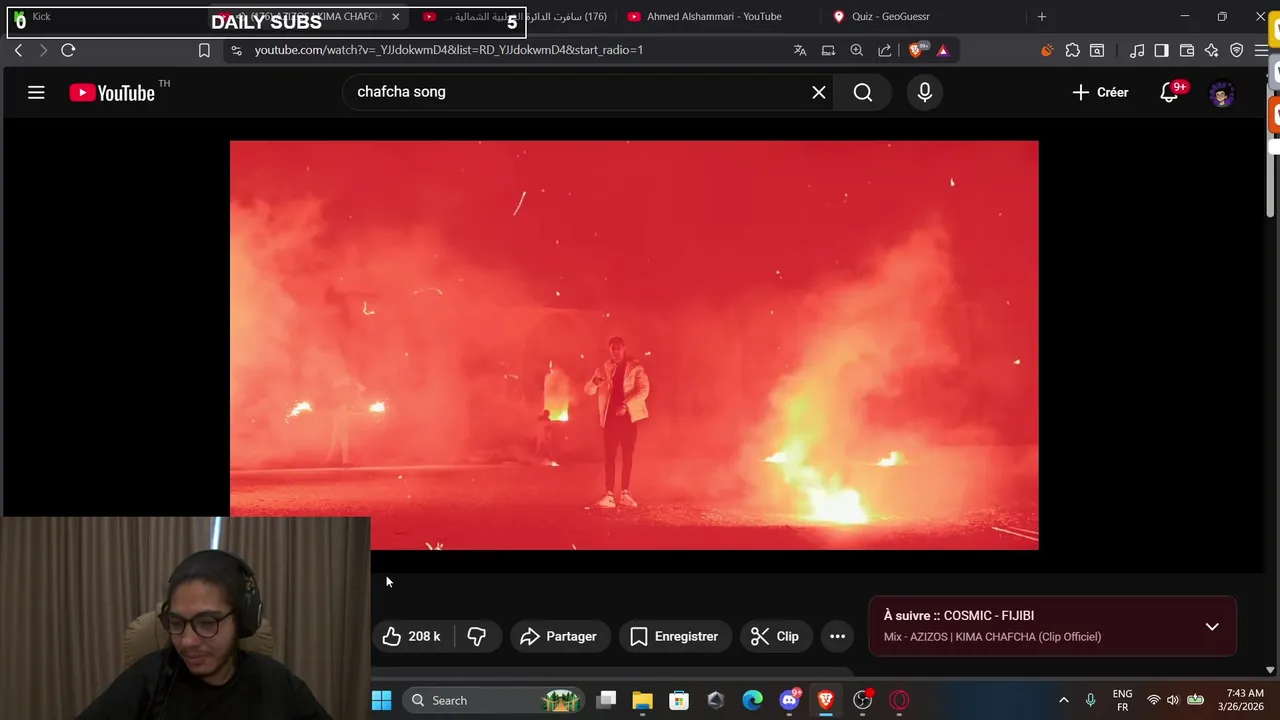Switch the ENG FR input language
The height and width of the screenshot is (720, 1280).
[x=1122, y=700]
